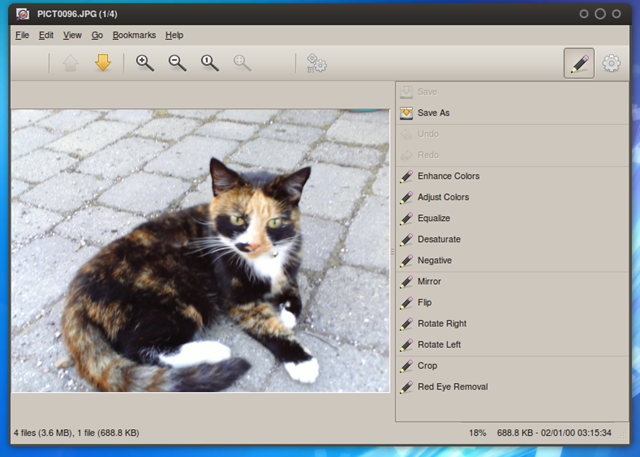640x457 pixels.
Task: Click the pencil icon beside Red Eye Removal
Action: click(406, 387)
